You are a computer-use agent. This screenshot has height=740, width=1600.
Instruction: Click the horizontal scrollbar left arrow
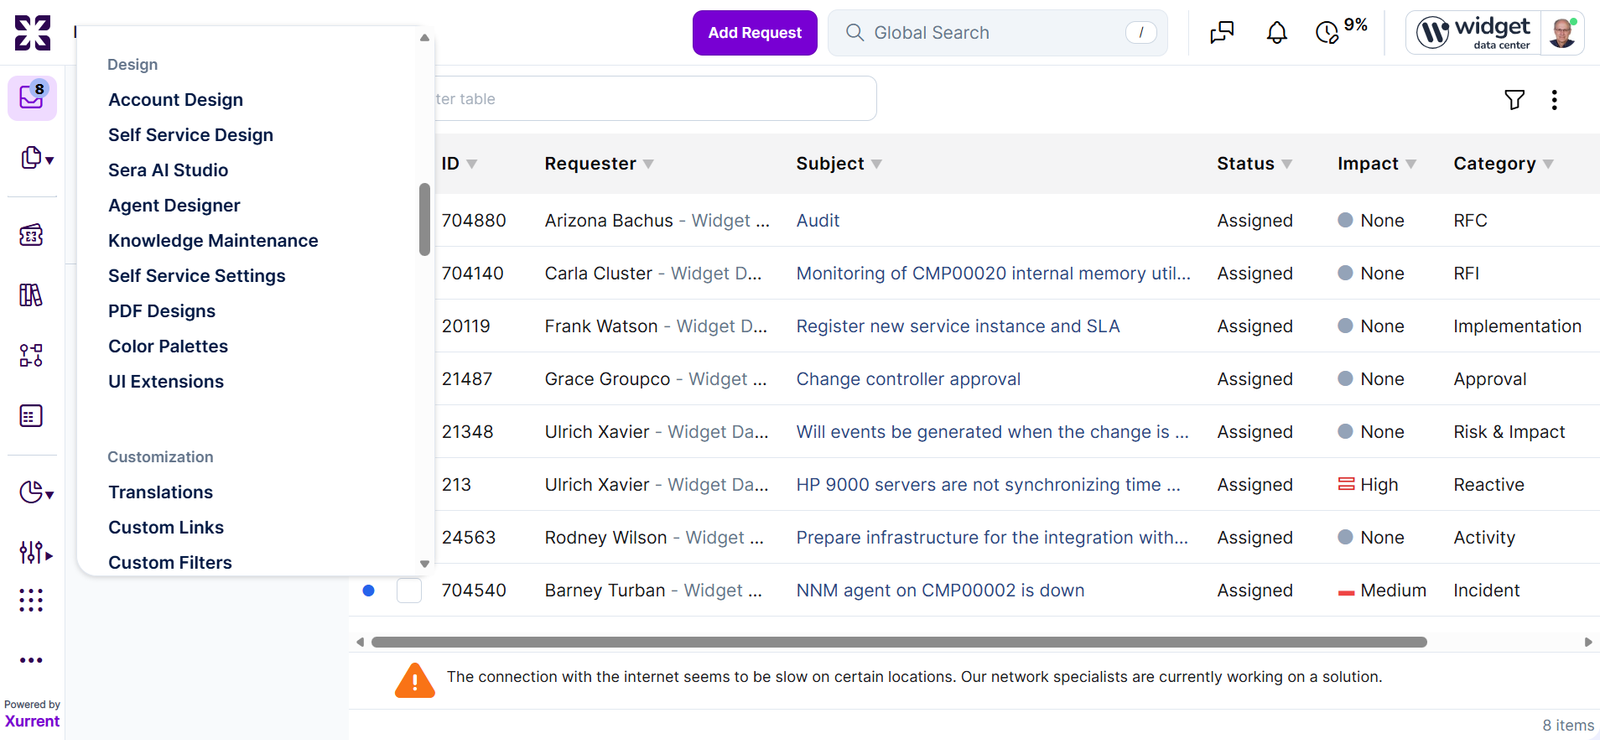pyautogui.click(x=360, y=642)
